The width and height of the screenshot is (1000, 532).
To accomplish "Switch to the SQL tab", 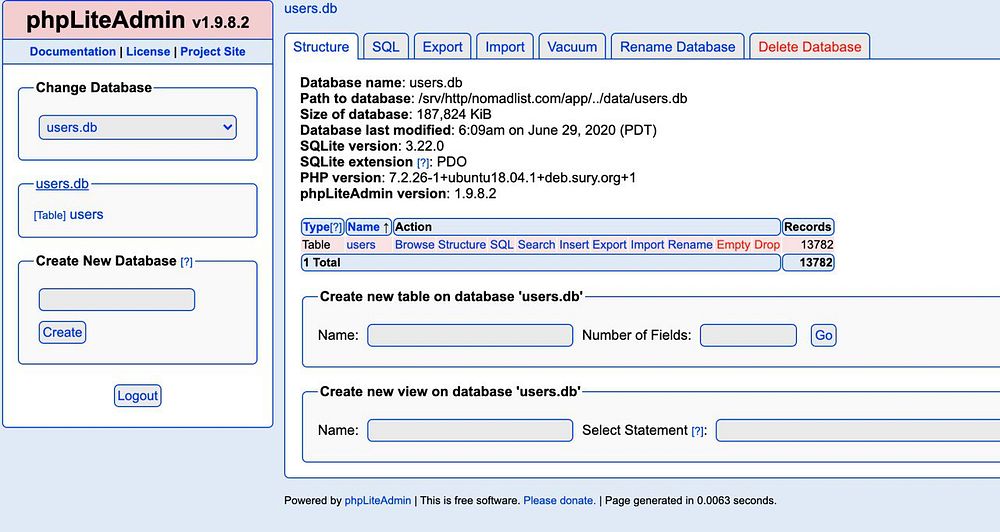I will coord(385,47).
